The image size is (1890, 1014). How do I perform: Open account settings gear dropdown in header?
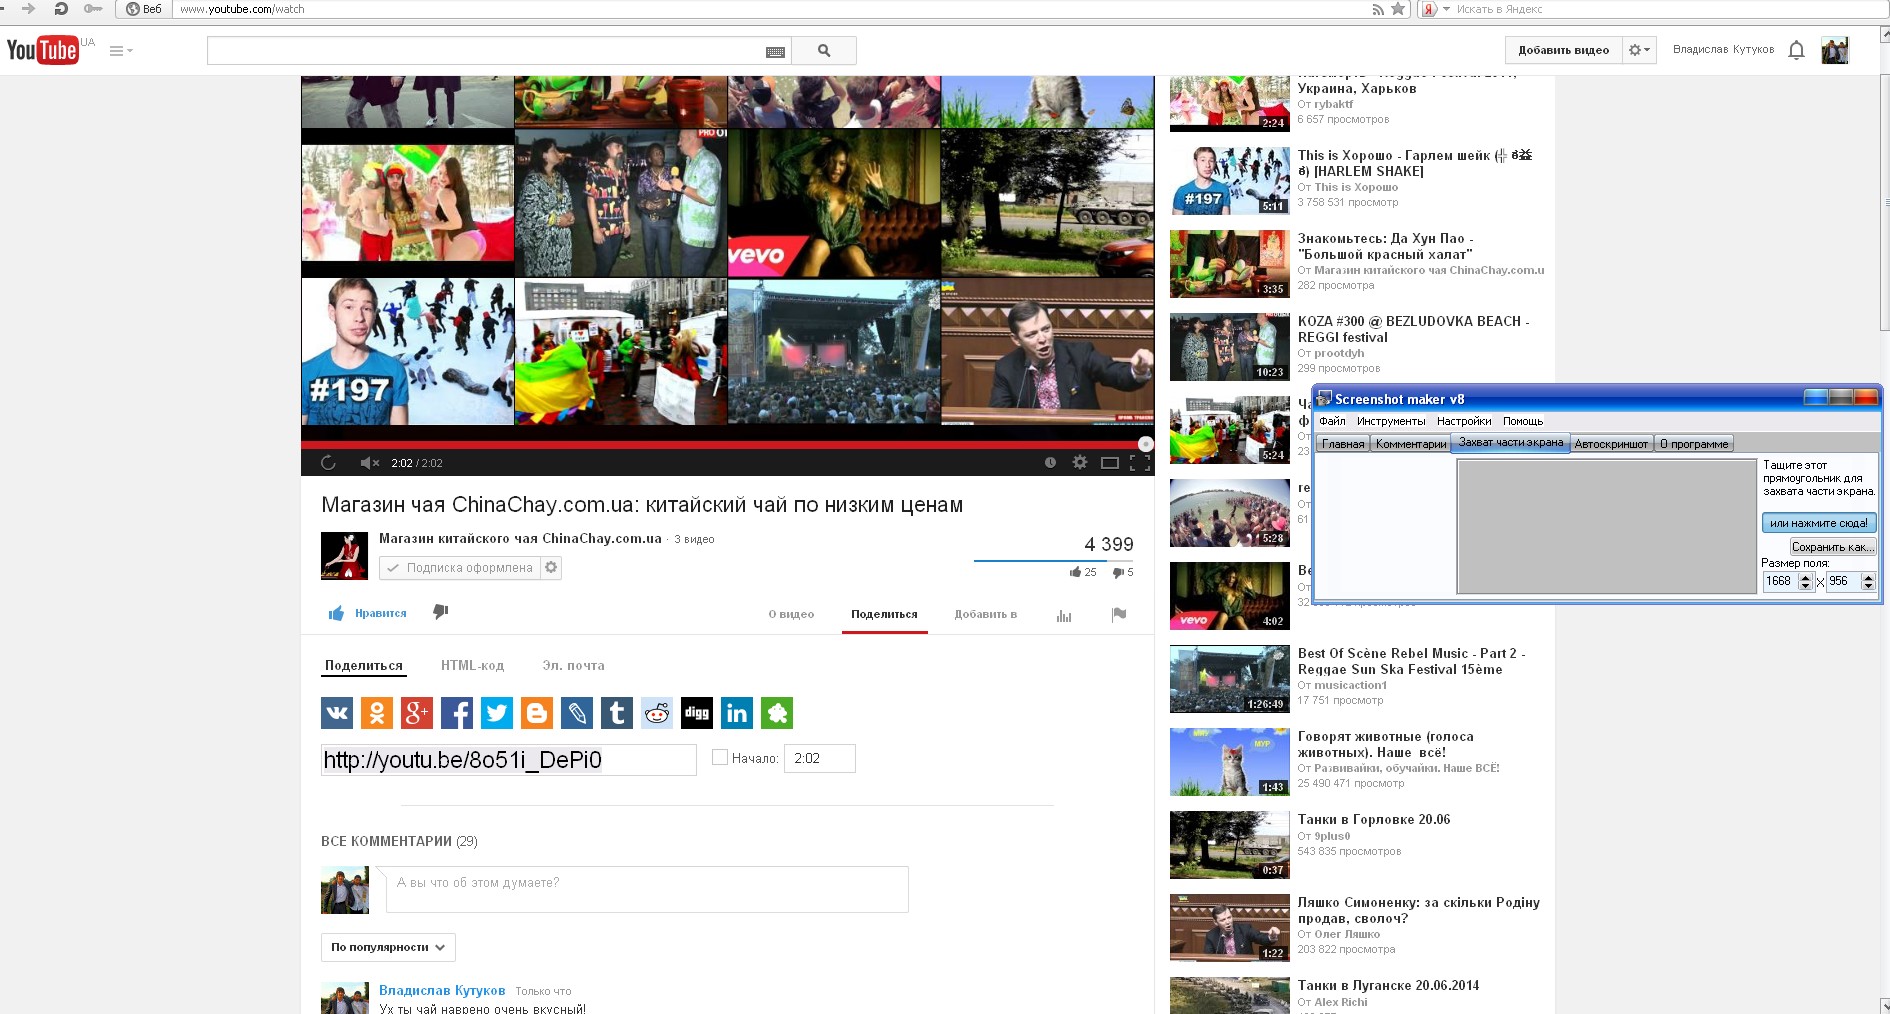coord(1638,50)
